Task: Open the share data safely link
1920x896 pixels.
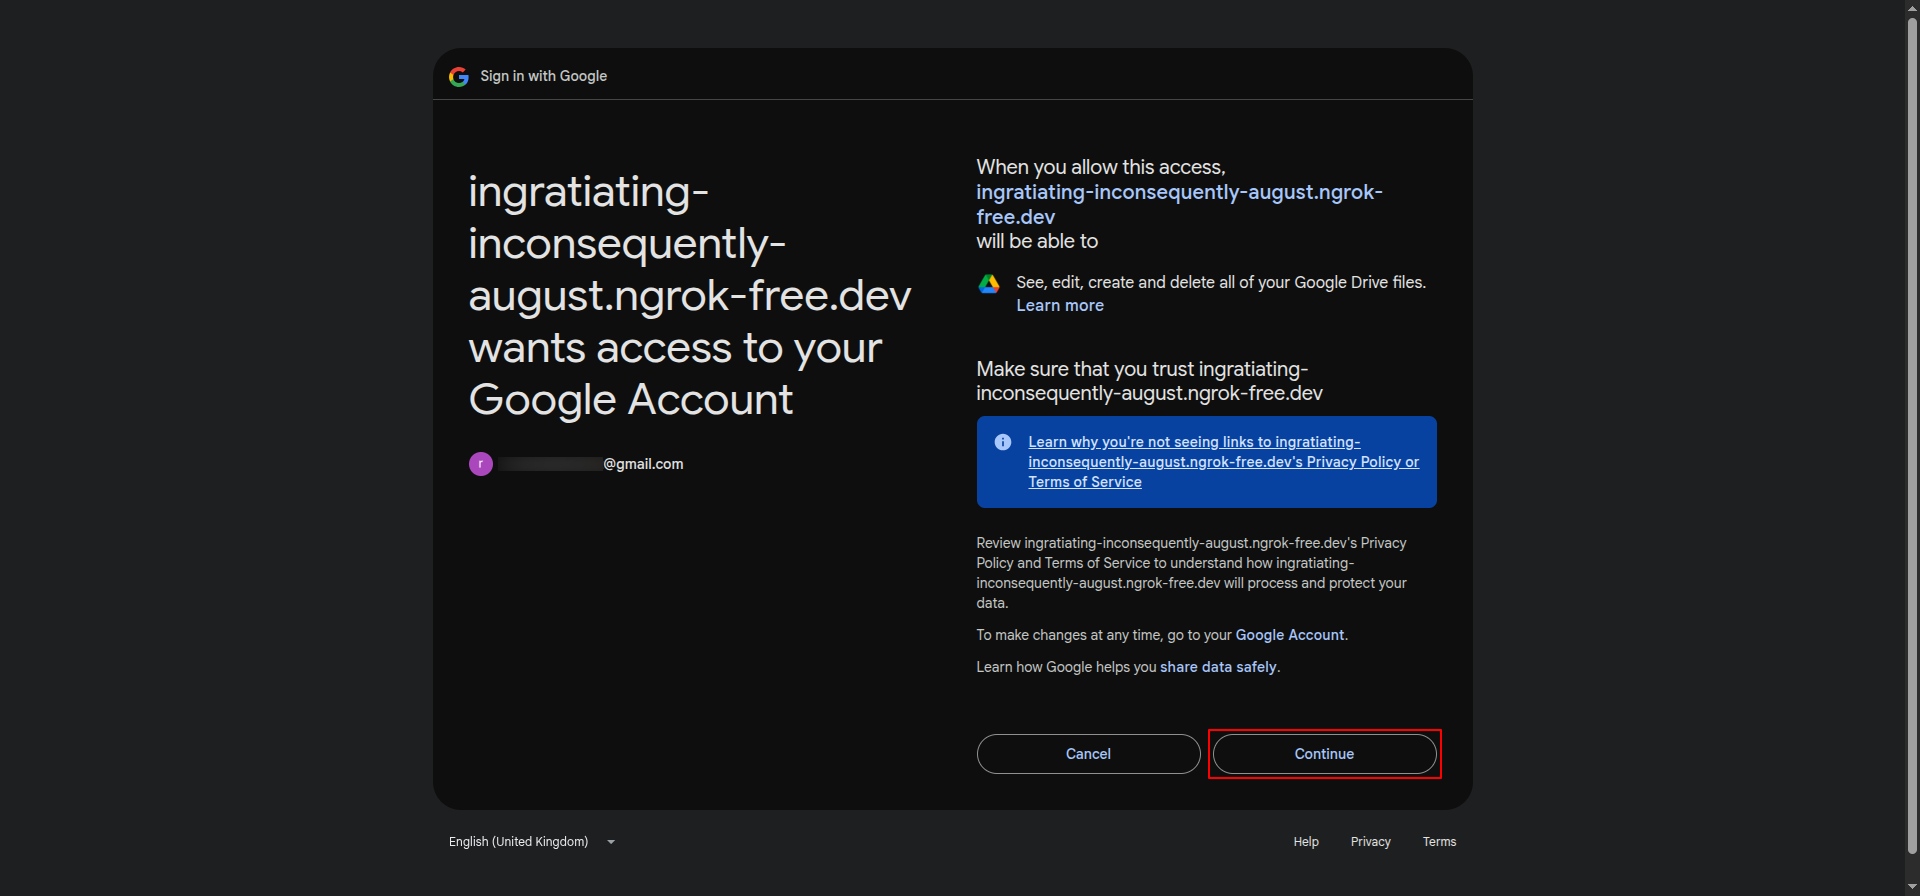Action: point(1218,667)
